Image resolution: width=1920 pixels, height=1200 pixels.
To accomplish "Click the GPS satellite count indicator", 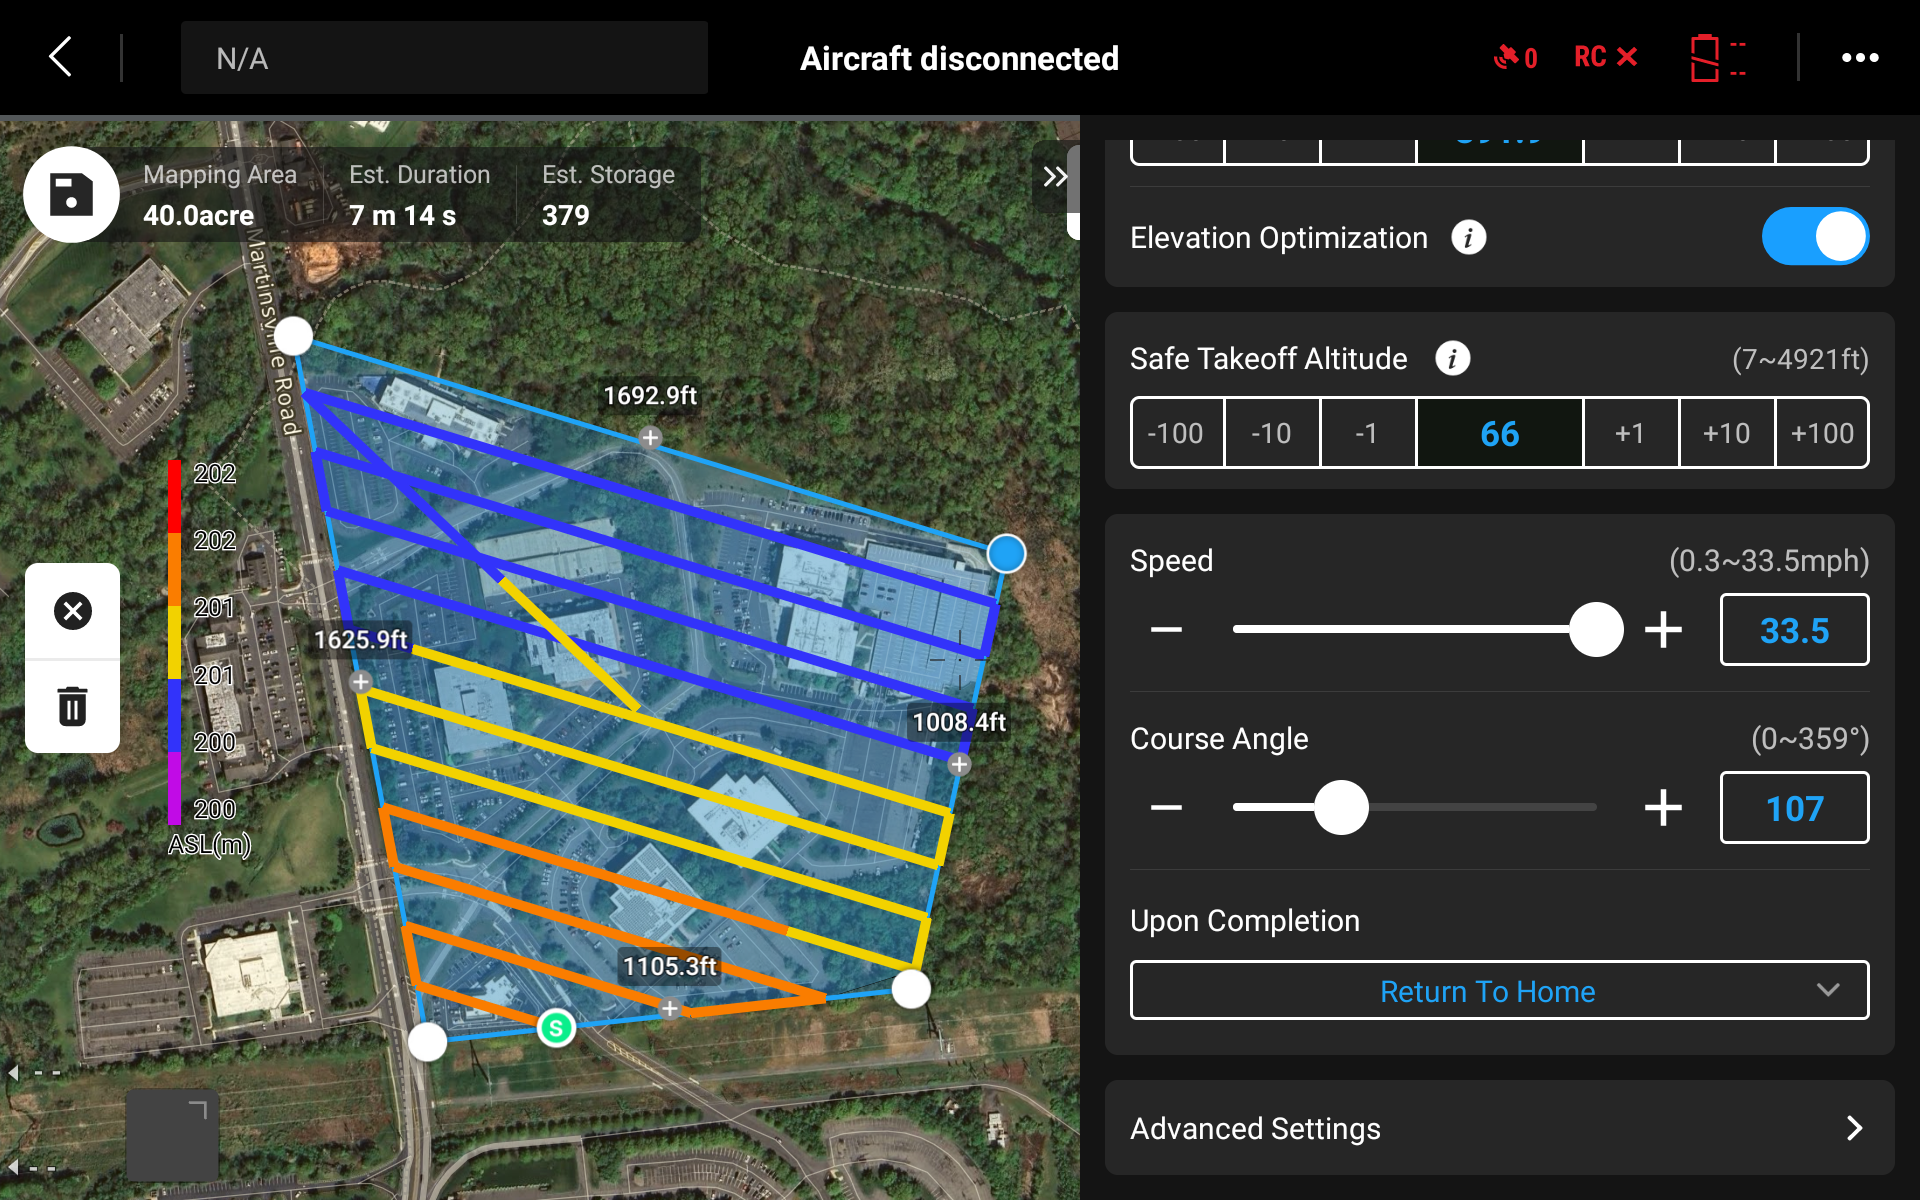I will (x=1514, y=57).
